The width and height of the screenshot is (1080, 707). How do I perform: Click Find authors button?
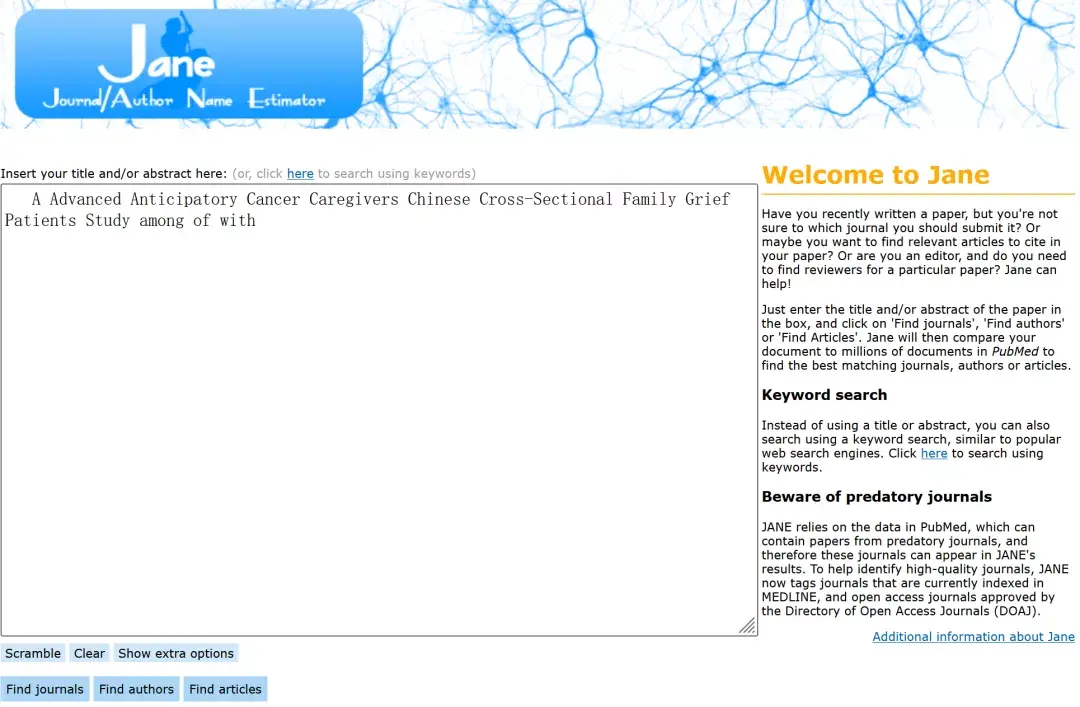(x=136, y=689)
